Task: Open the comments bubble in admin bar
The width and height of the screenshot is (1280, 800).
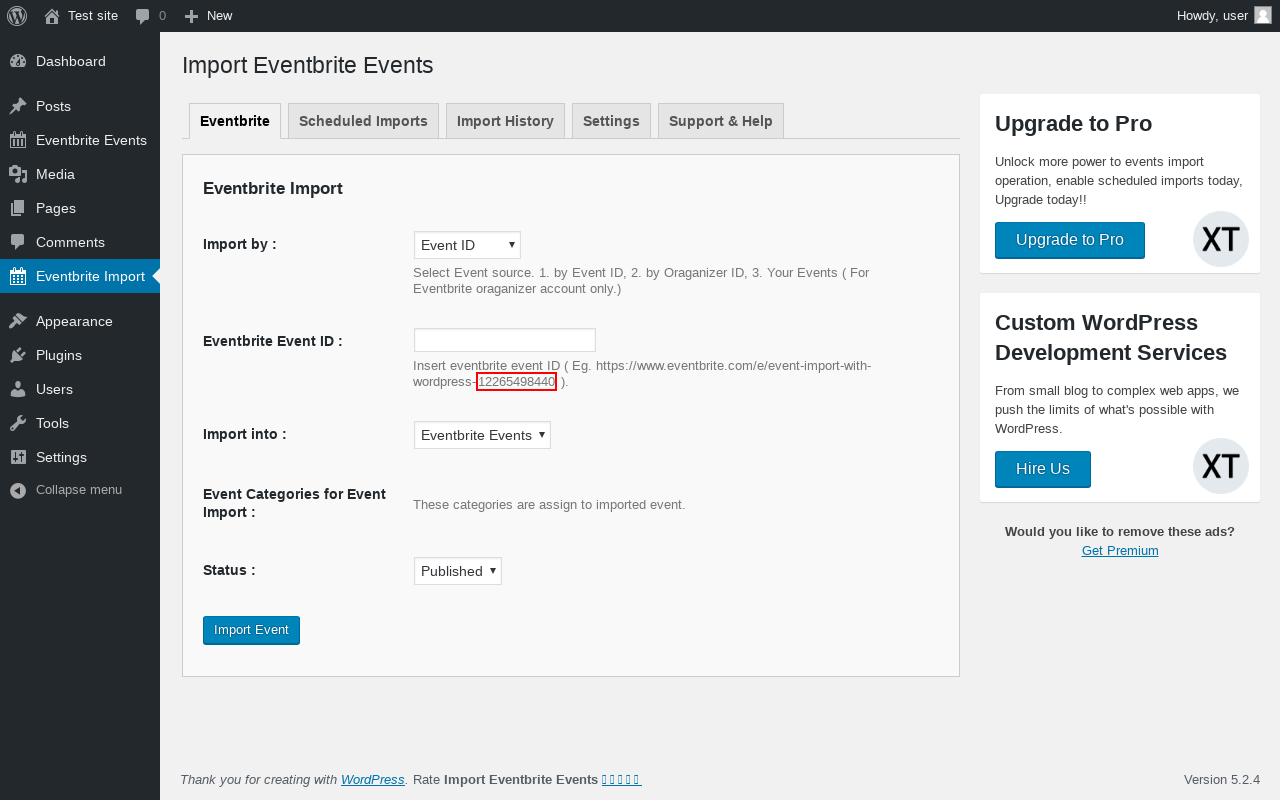Action: (143, 16)
